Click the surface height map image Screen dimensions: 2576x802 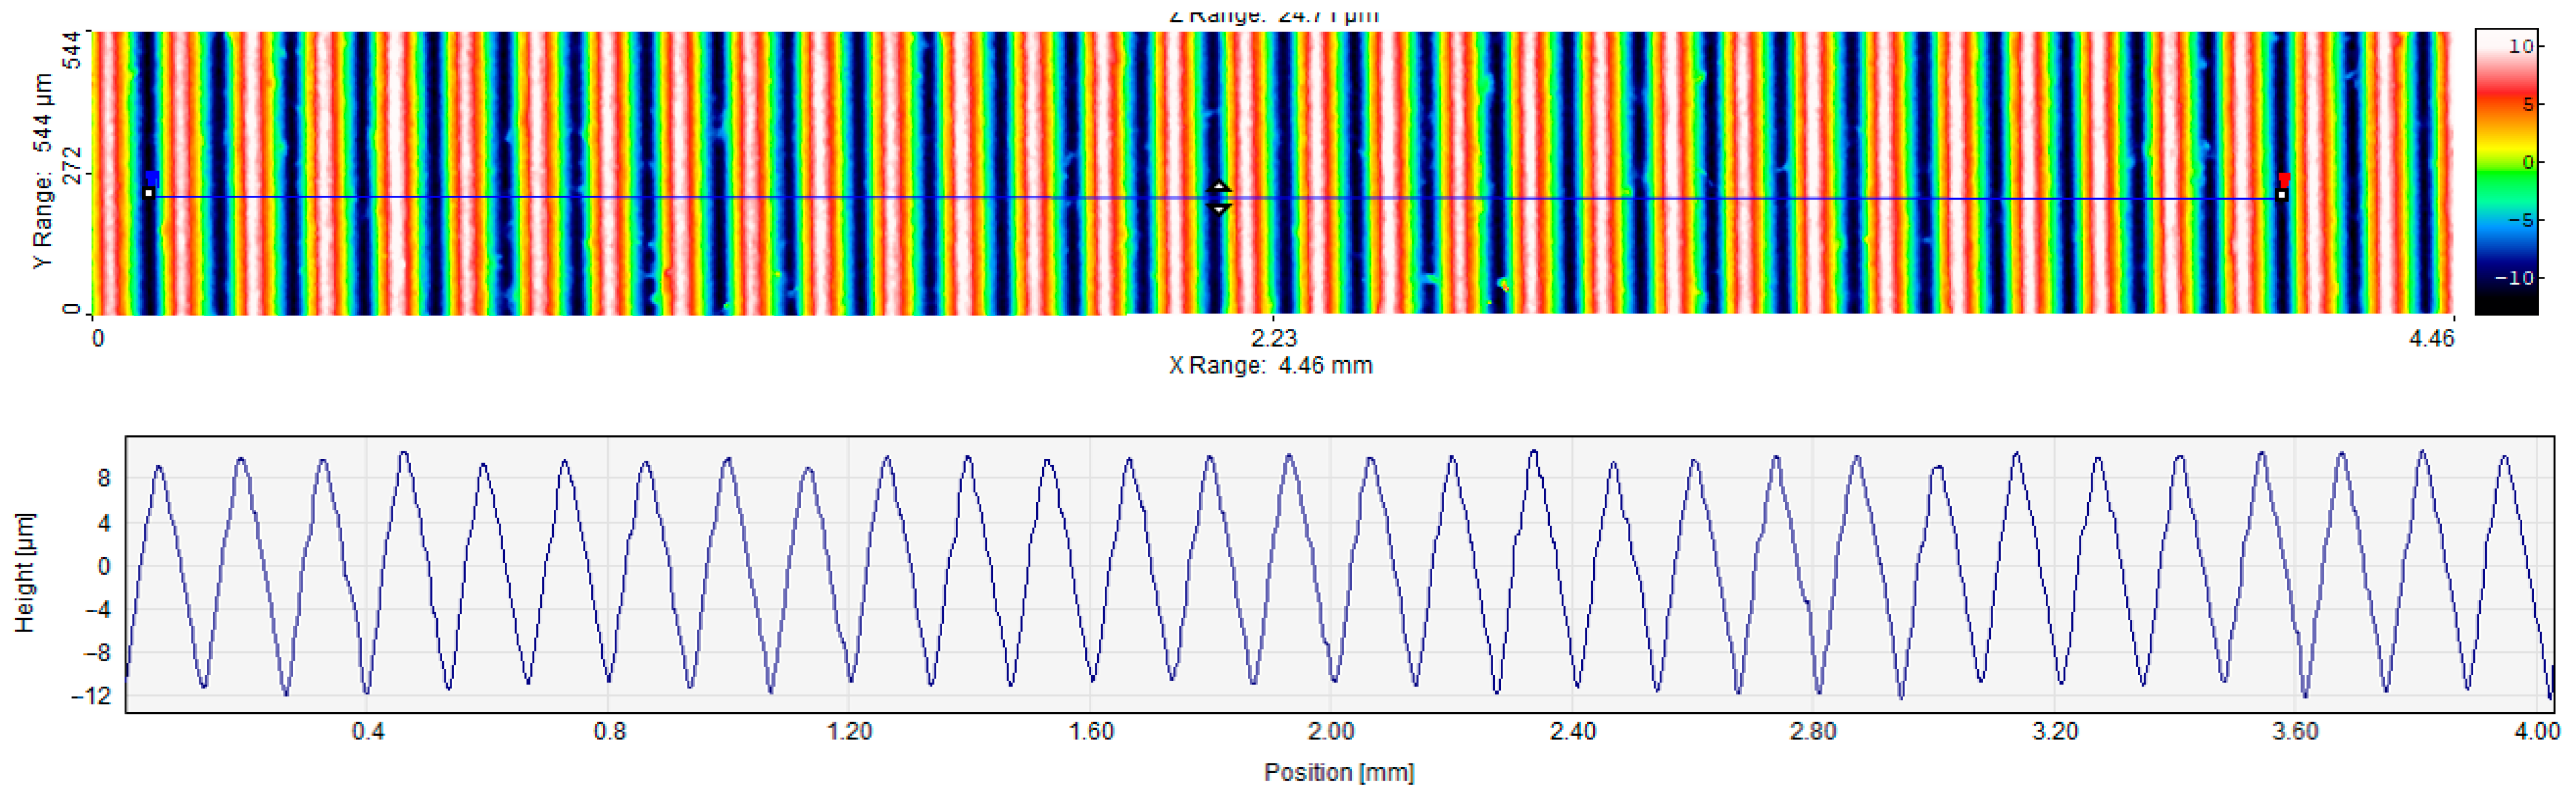pyautogui.click(x=1272, y=173)
